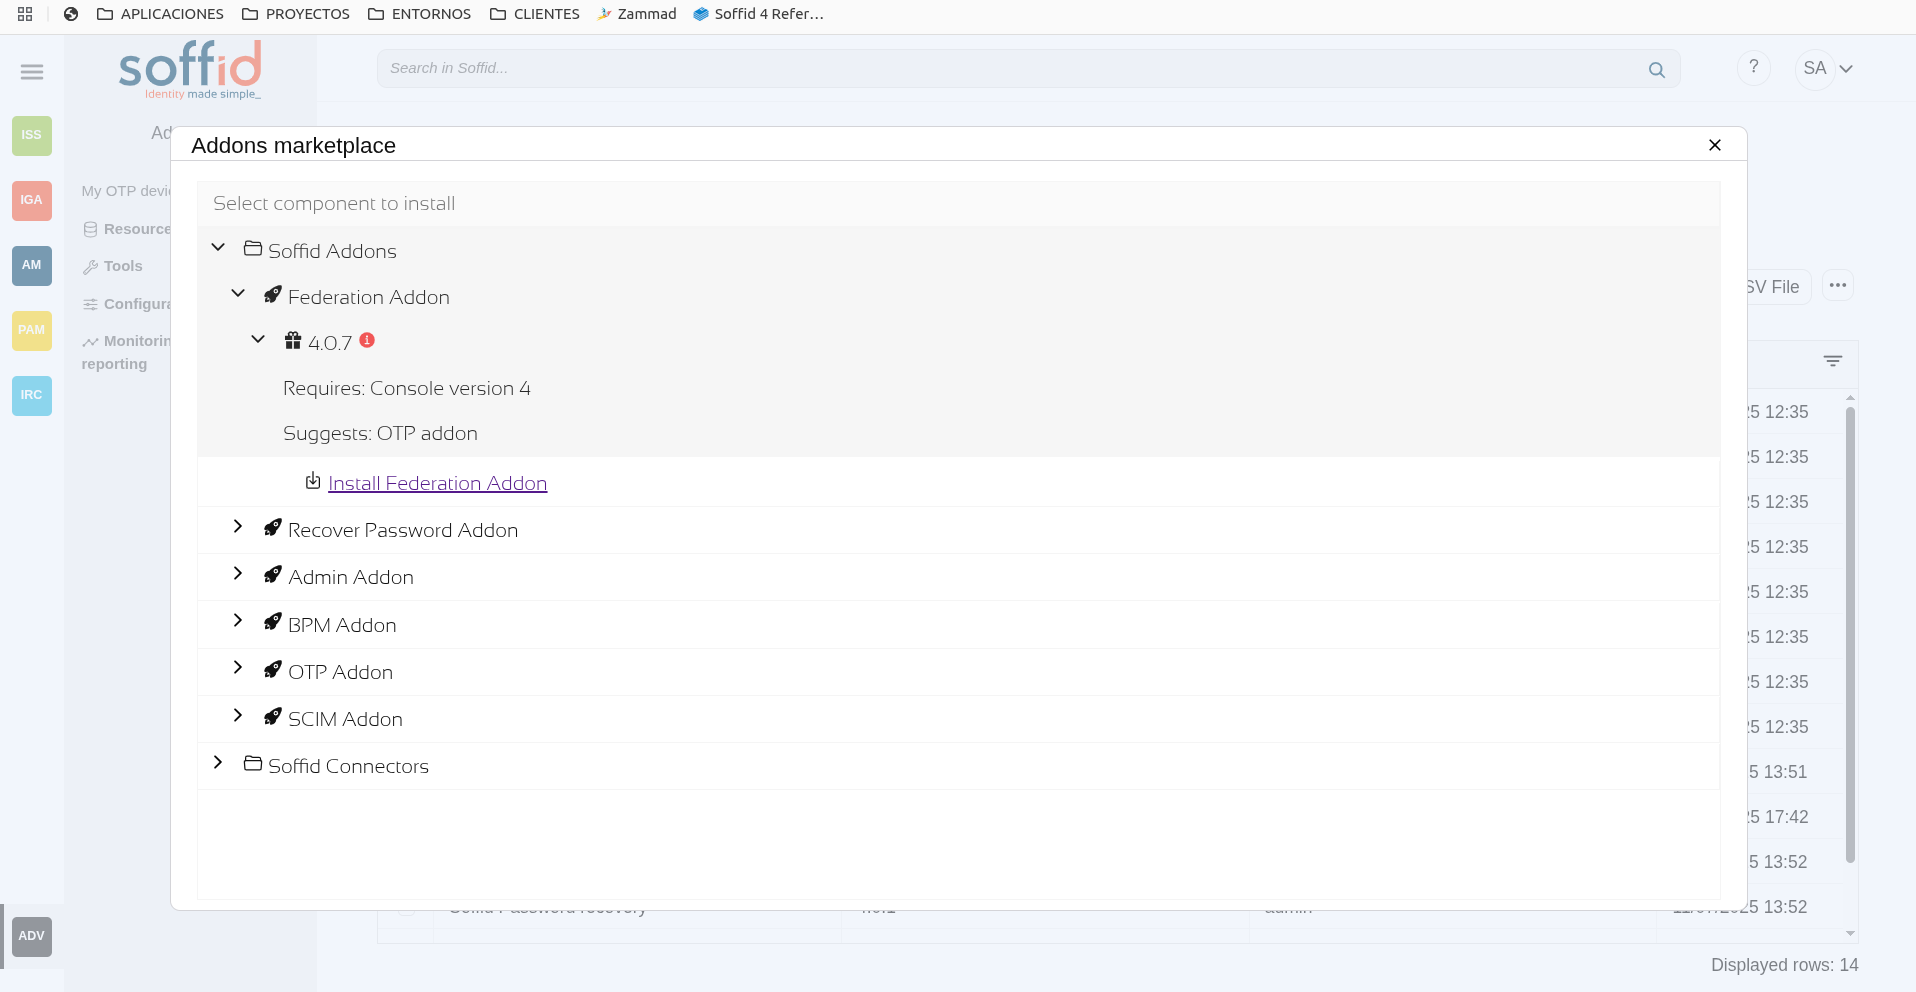Select the Federation Addon label

click(x=369, y=297)
